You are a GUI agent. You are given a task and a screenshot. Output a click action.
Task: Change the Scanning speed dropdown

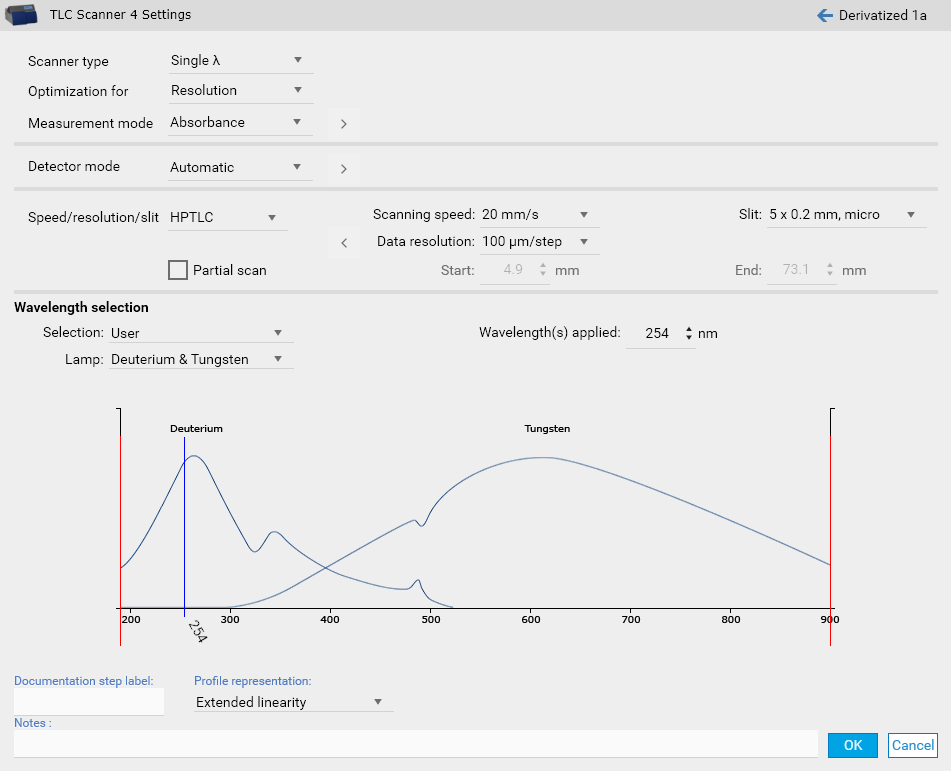[x=538, y=215]
